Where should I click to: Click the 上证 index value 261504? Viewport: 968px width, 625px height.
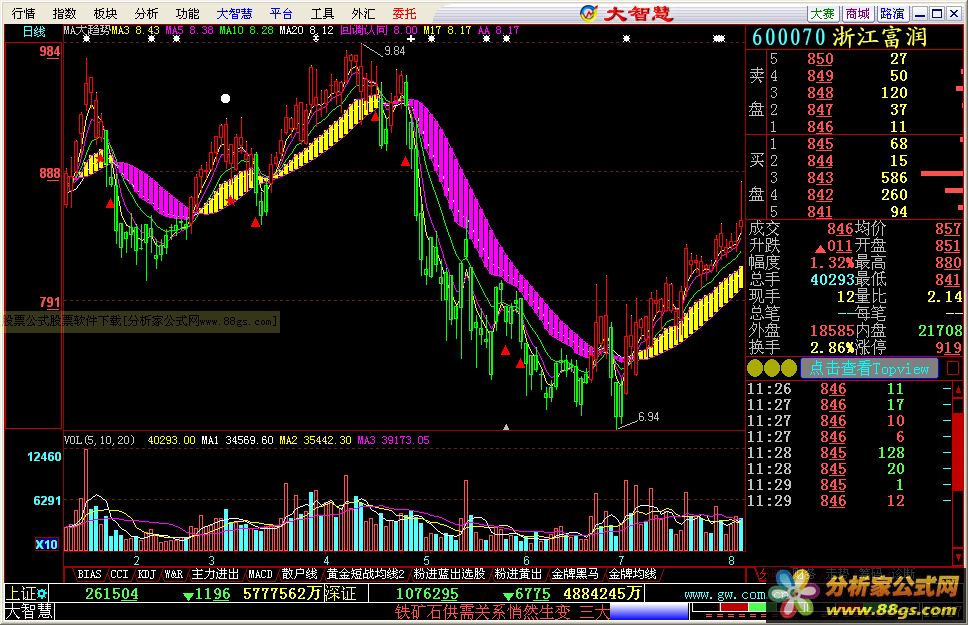(x=112, y=594)
